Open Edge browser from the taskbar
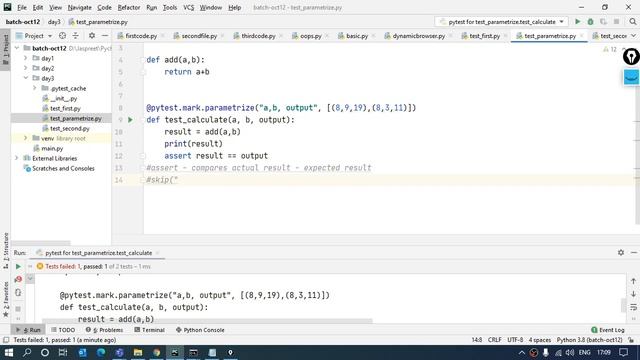 (x=101, y=352)
